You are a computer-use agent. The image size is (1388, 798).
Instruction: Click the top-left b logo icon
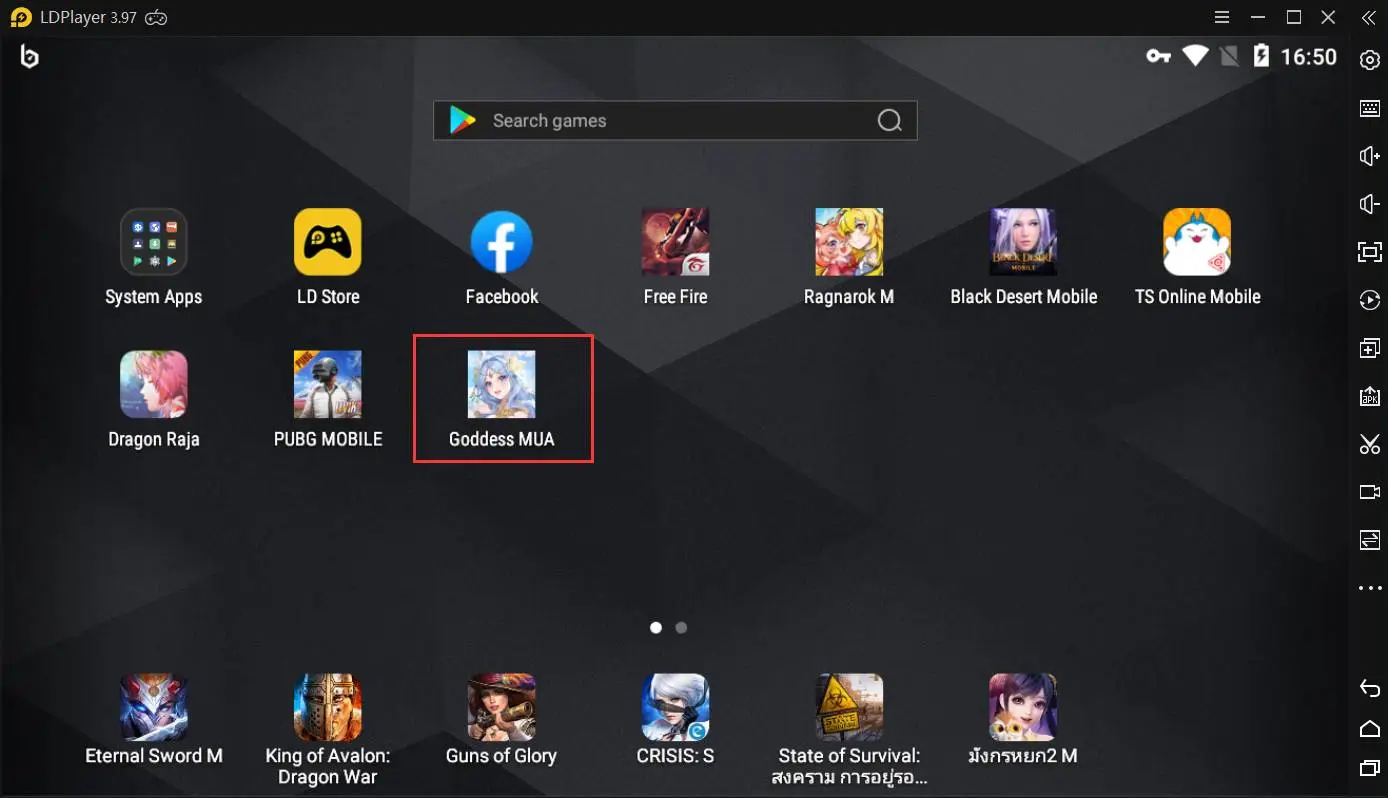[x=30, y=57]
